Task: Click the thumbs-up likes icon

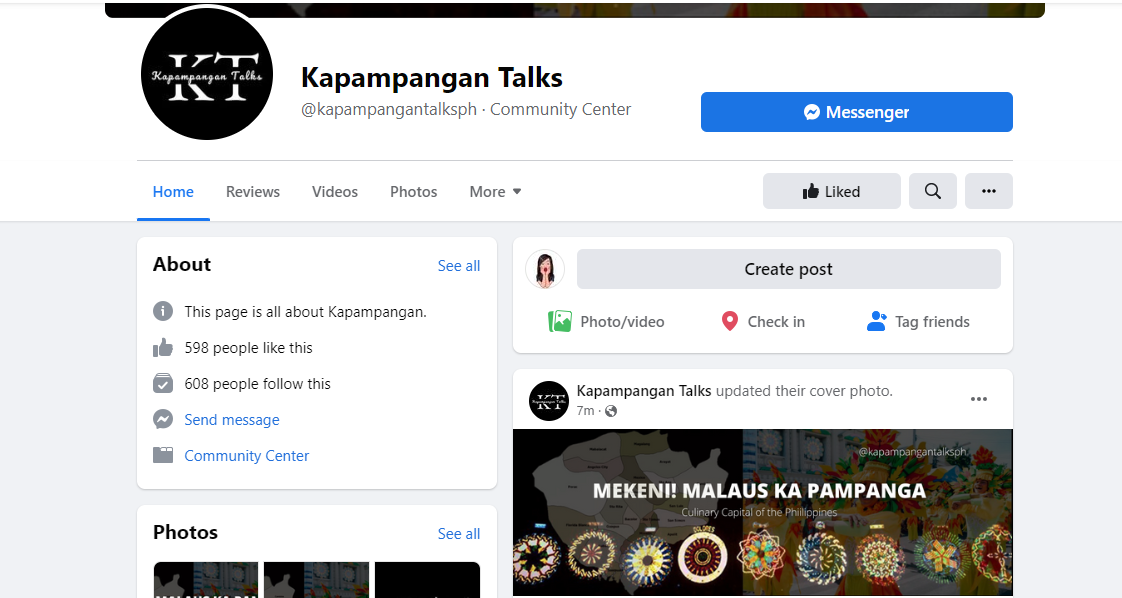Action: click(163, 348)
